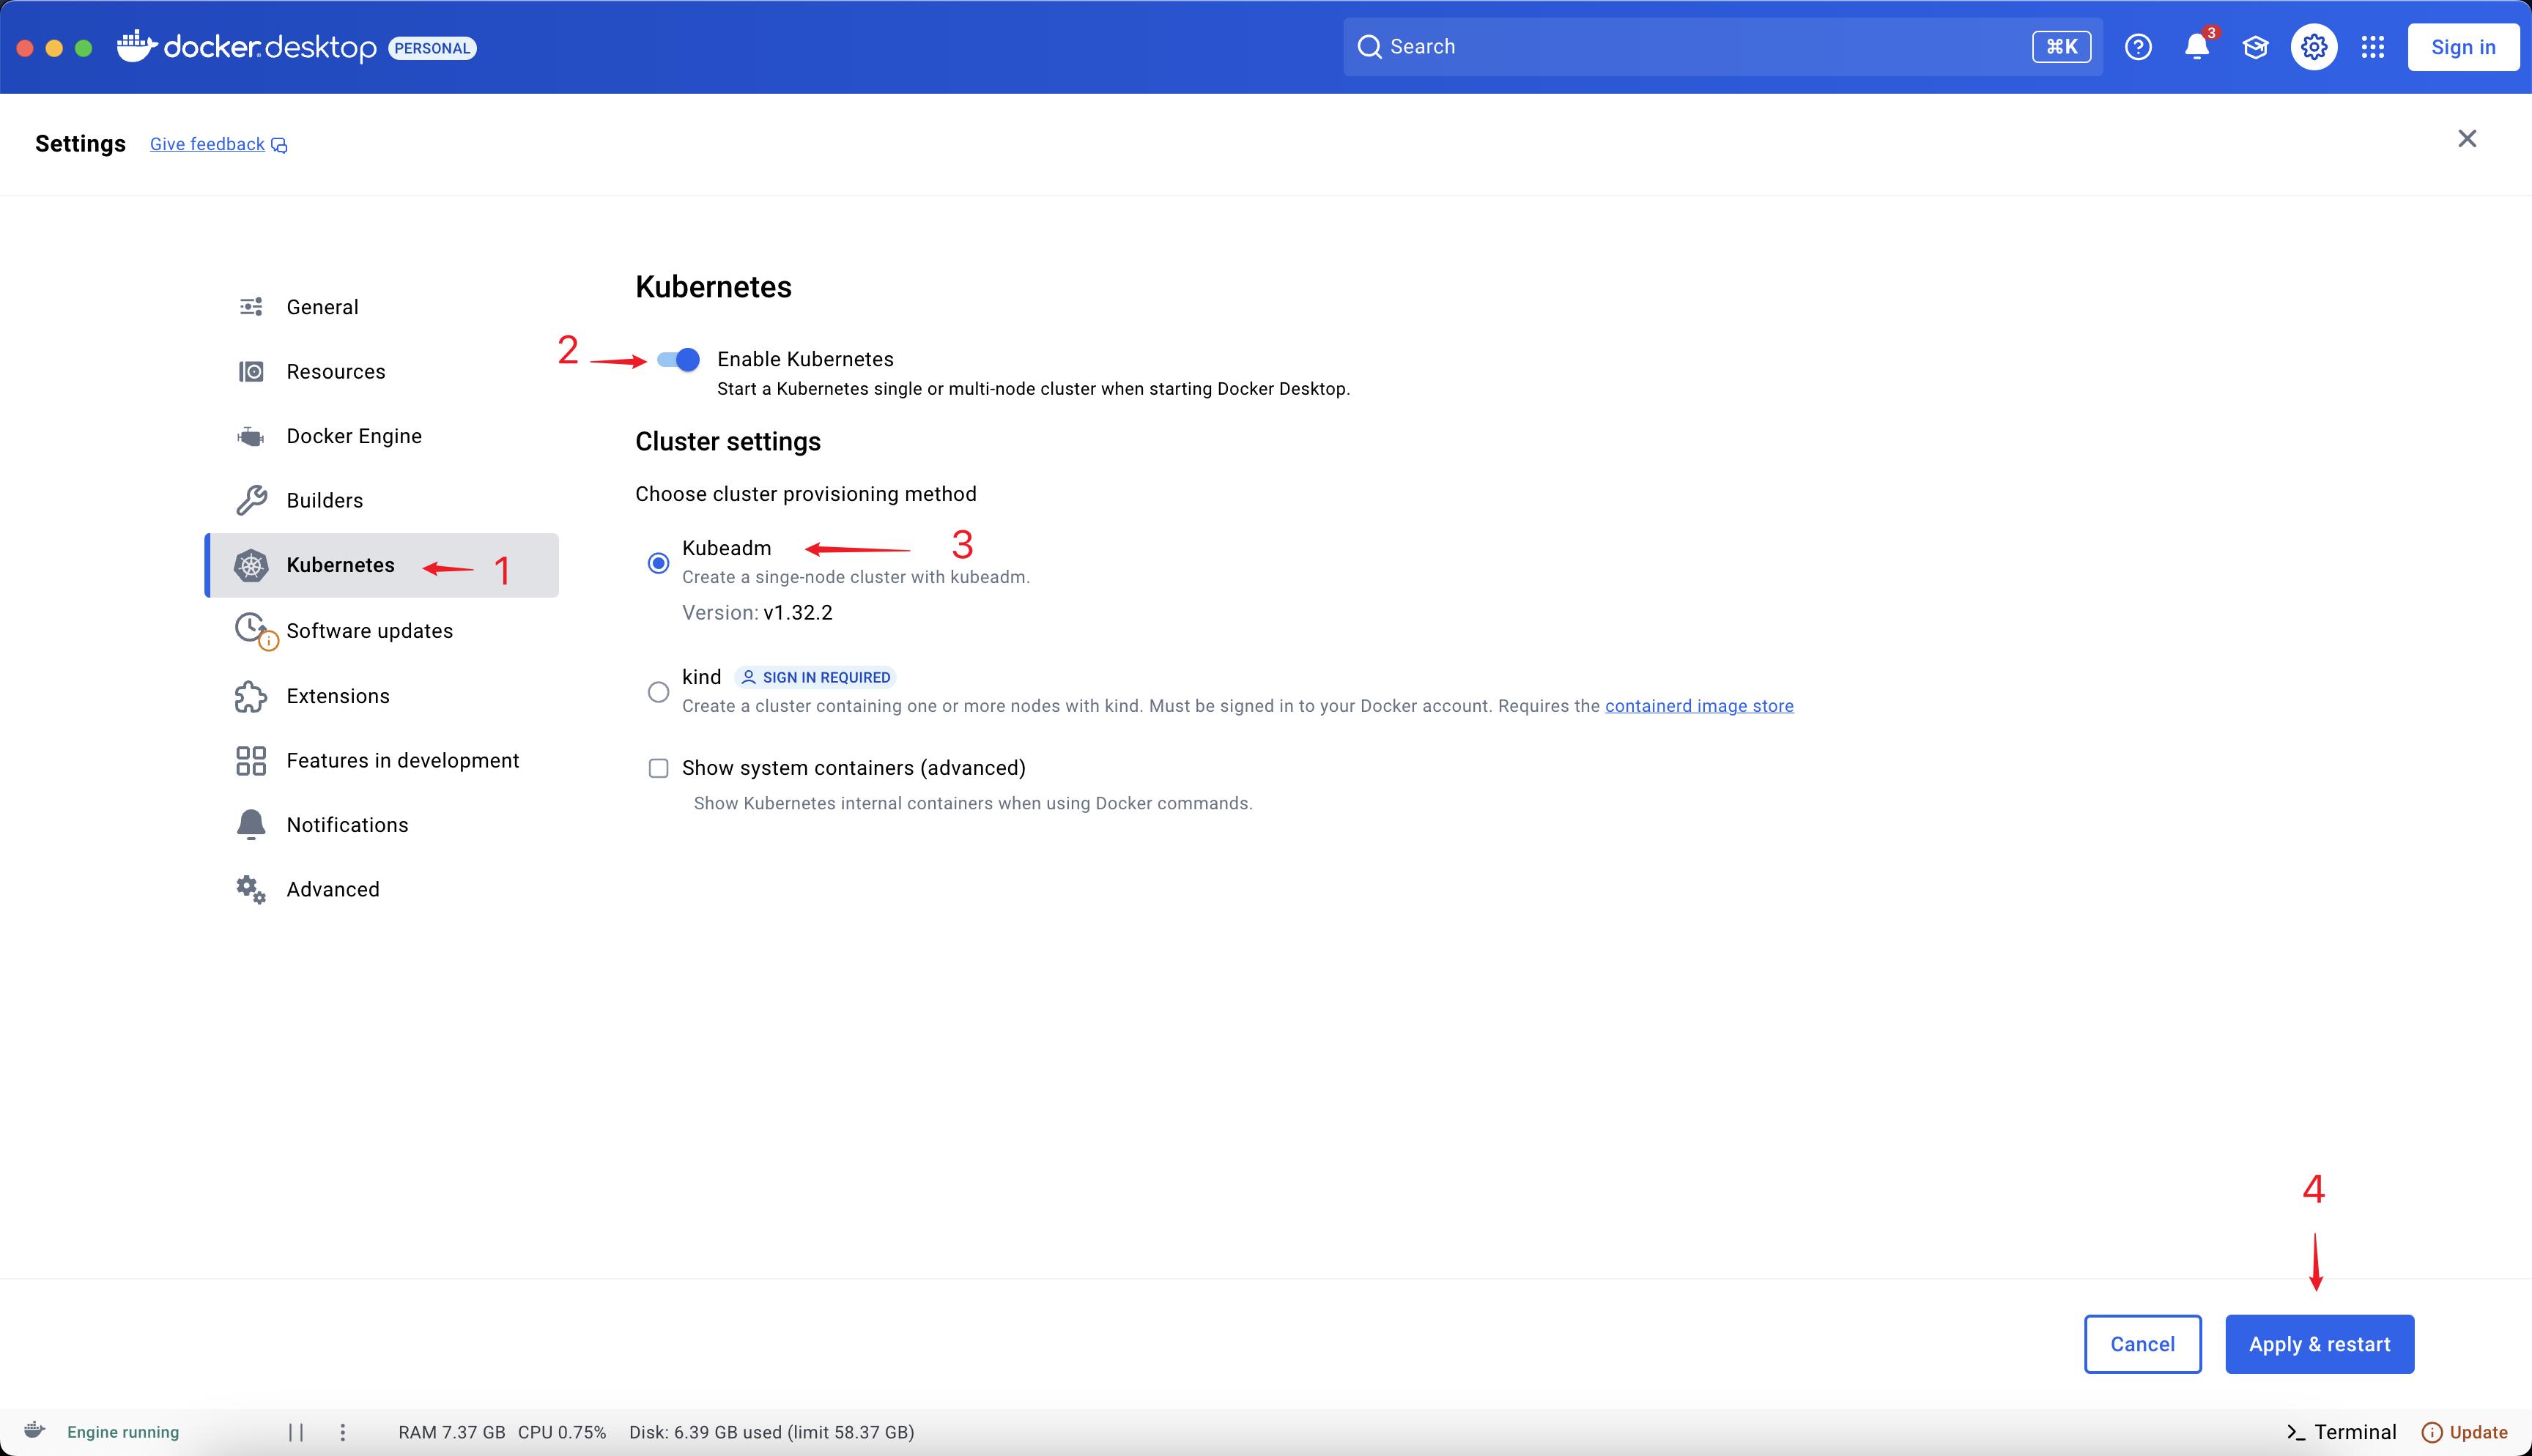Viewport: 2532px width, 1456px height.
Task: Click the Extensions puzzle icon
Action: pyautogui.click(x=251, y=696)
